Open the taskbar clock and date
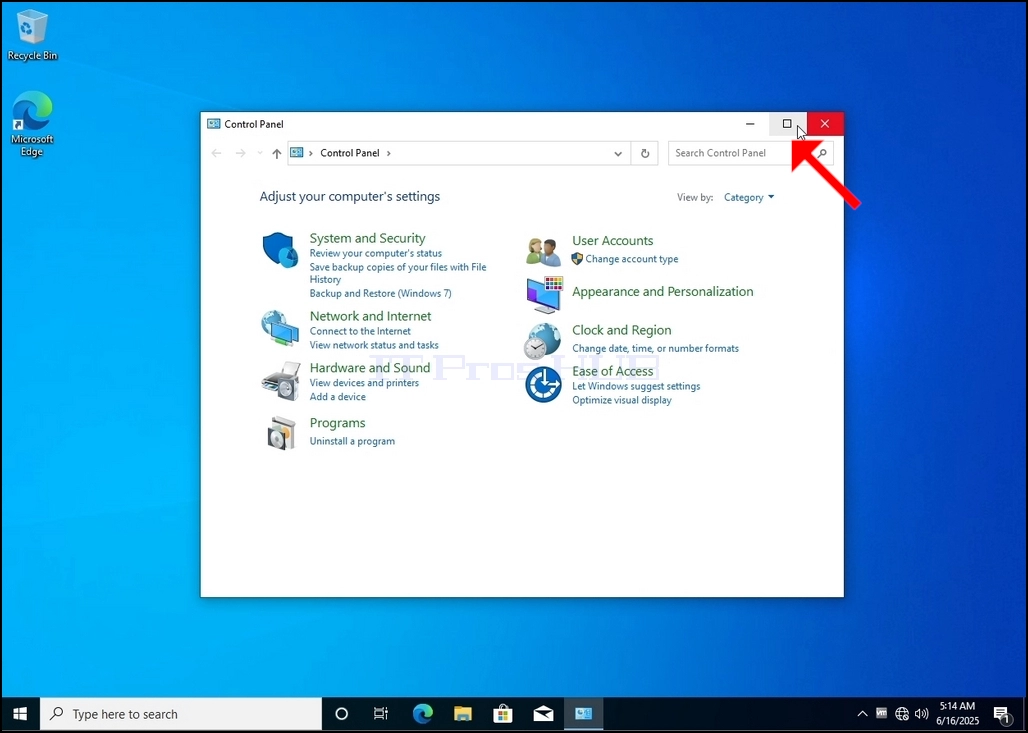 point(957,713)
